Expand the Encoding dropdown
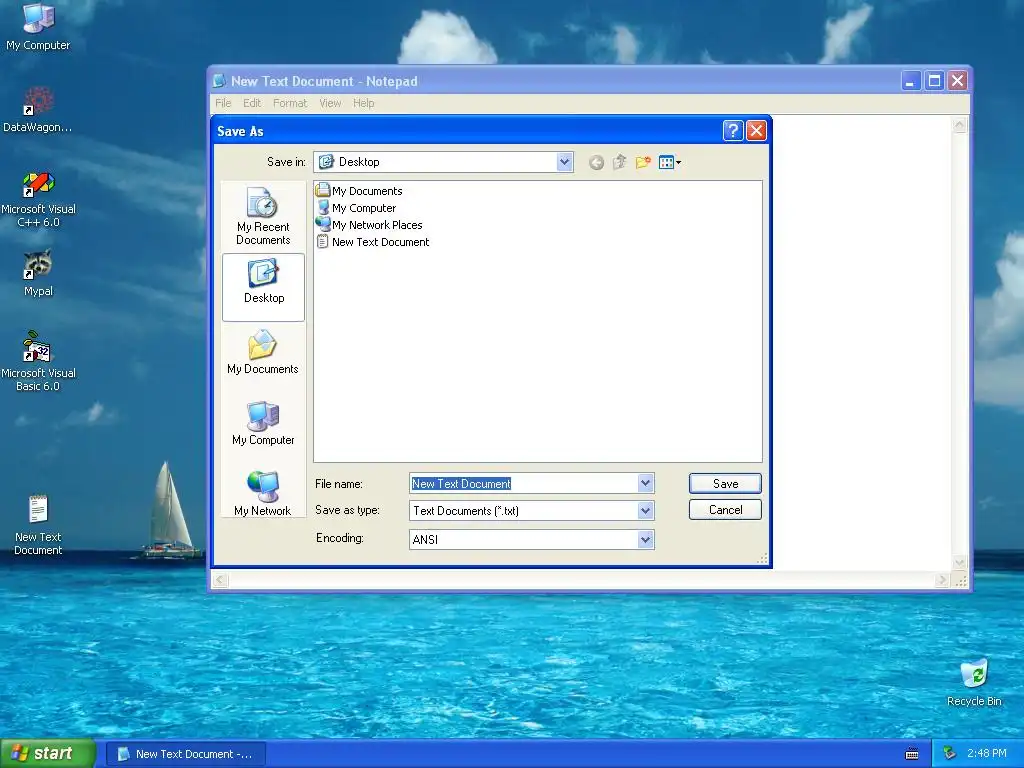 pyautogui.click(x=645, y=539)
